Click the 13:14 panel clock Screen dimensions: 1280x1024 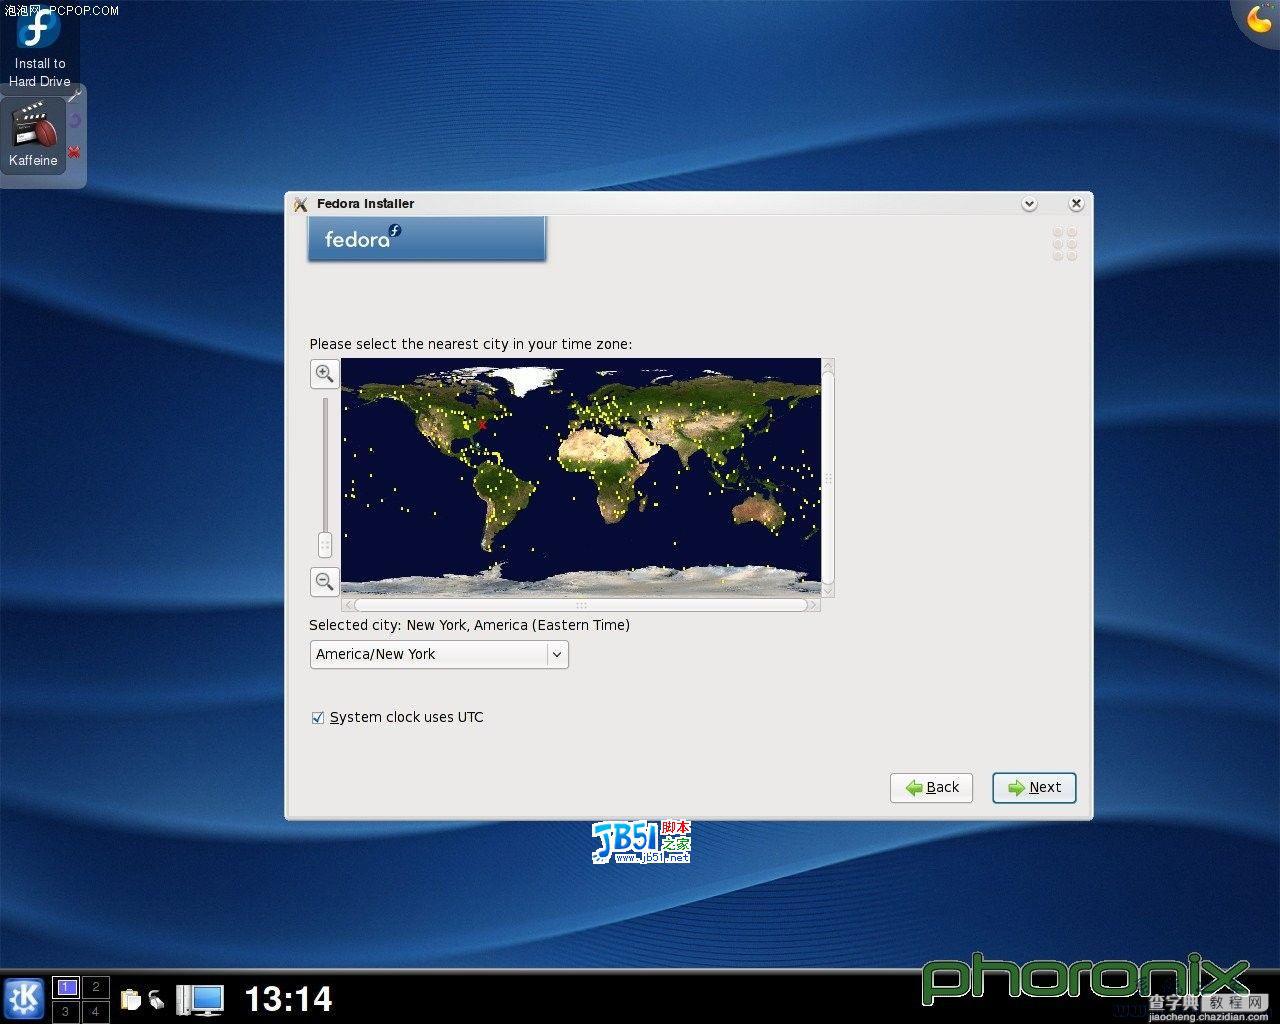(288, 999)
